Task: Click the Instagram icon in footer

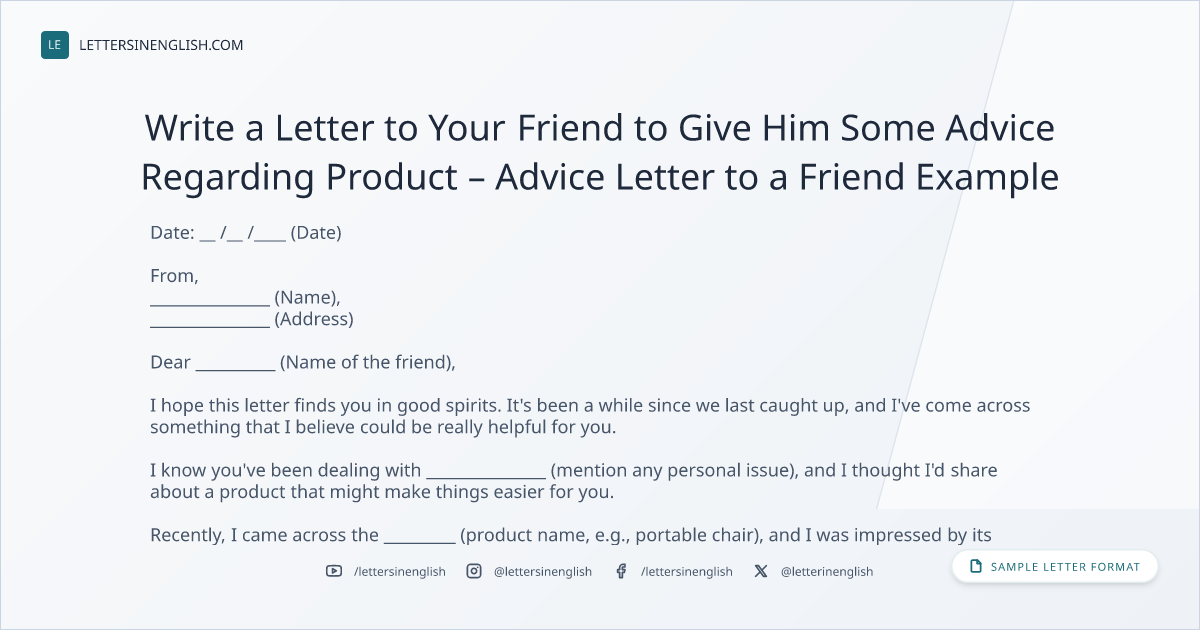Action: coord(474,571)
